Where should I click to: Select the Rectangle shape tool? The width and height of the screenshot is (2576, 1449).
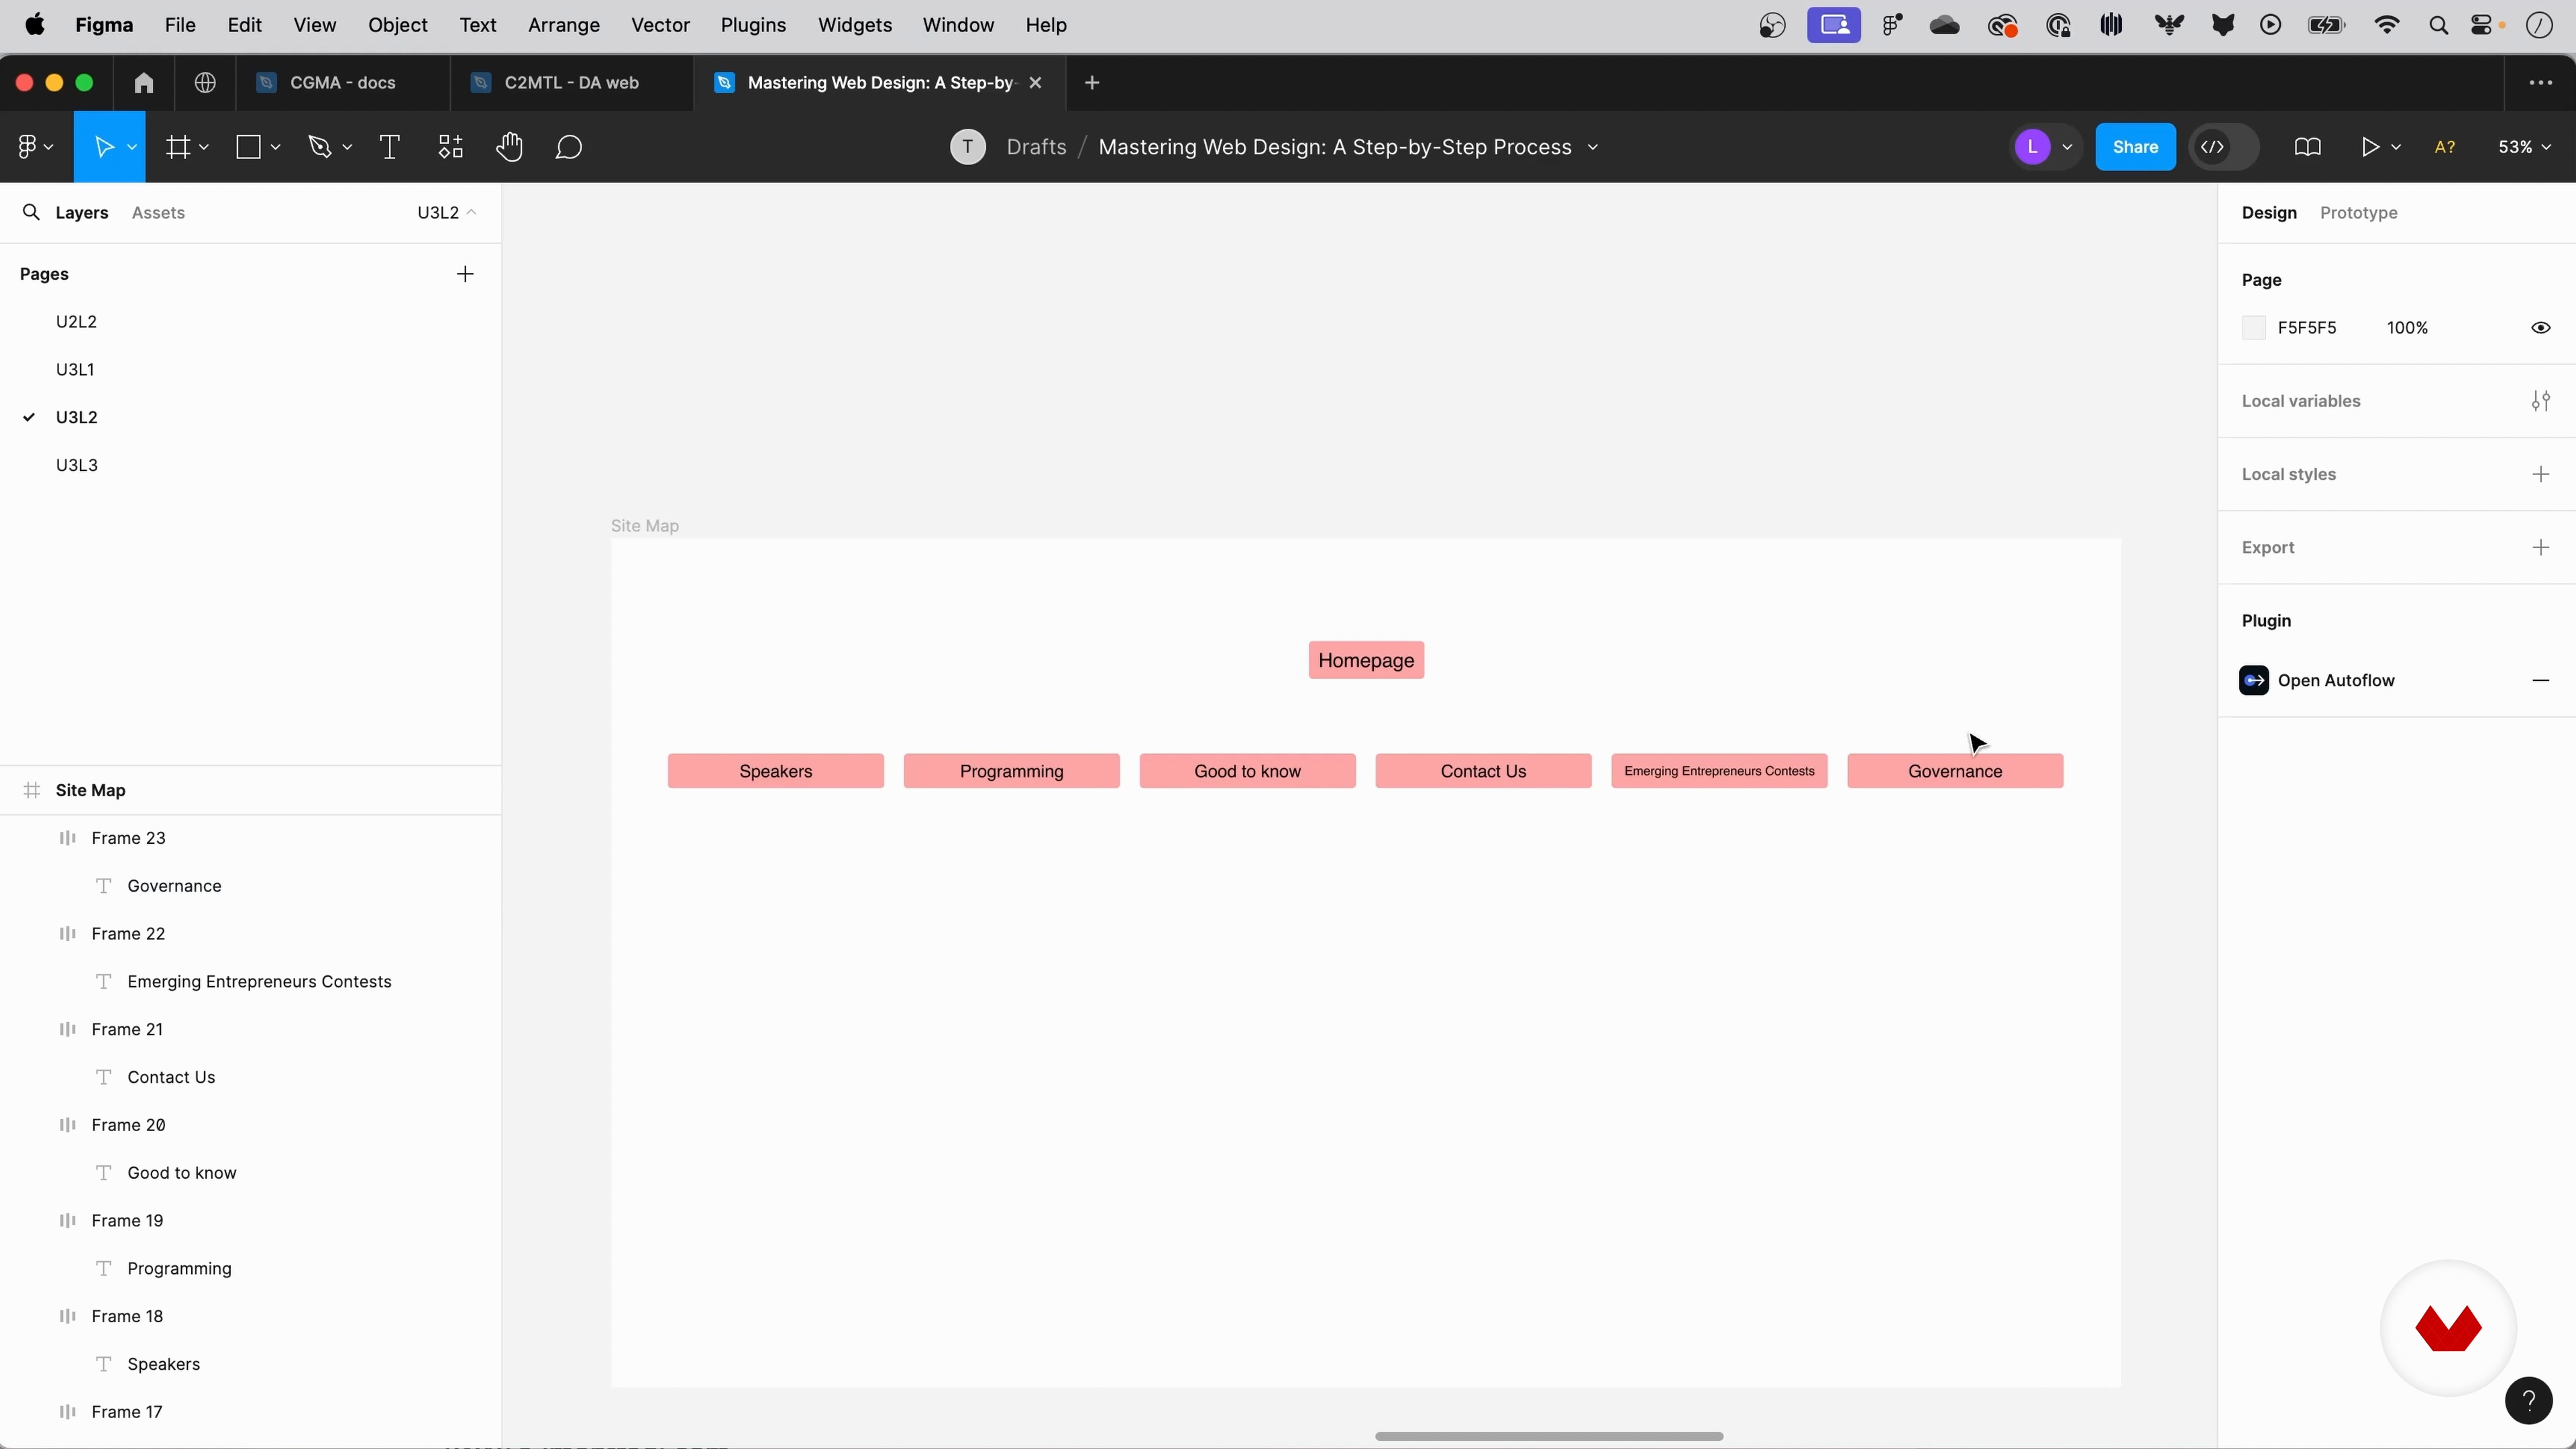click(248, 147)
